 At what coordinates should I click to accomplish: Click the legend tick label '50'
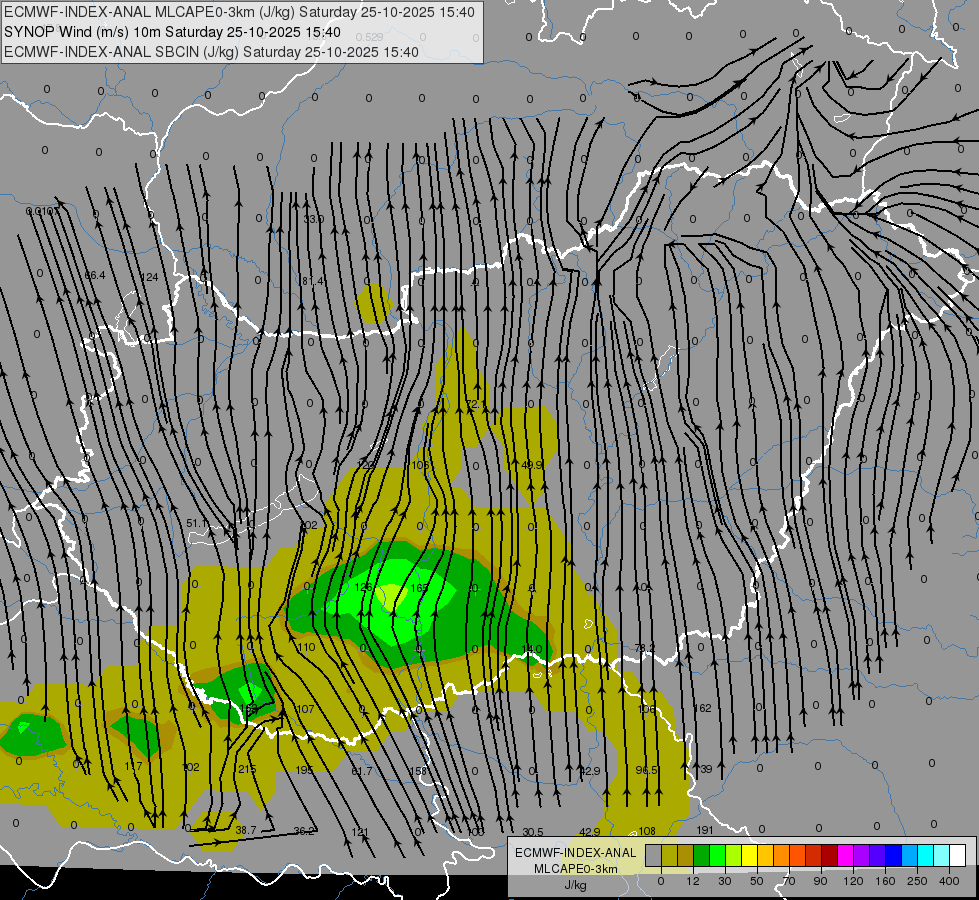coord(757,881)
